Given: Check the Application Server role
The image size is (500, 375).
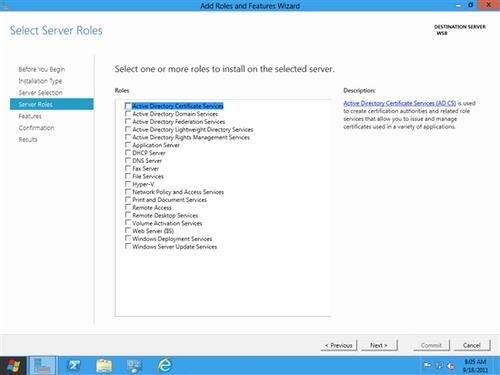Looking at the screenshot, I should (x=128, y=145).
